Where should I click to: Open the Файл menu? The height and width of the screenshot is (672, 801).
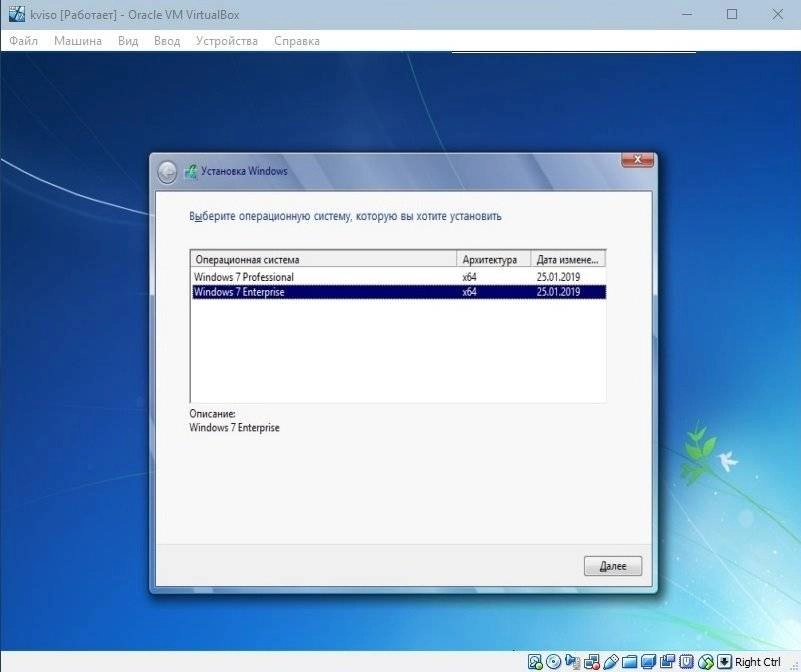[x=23, y=41]
